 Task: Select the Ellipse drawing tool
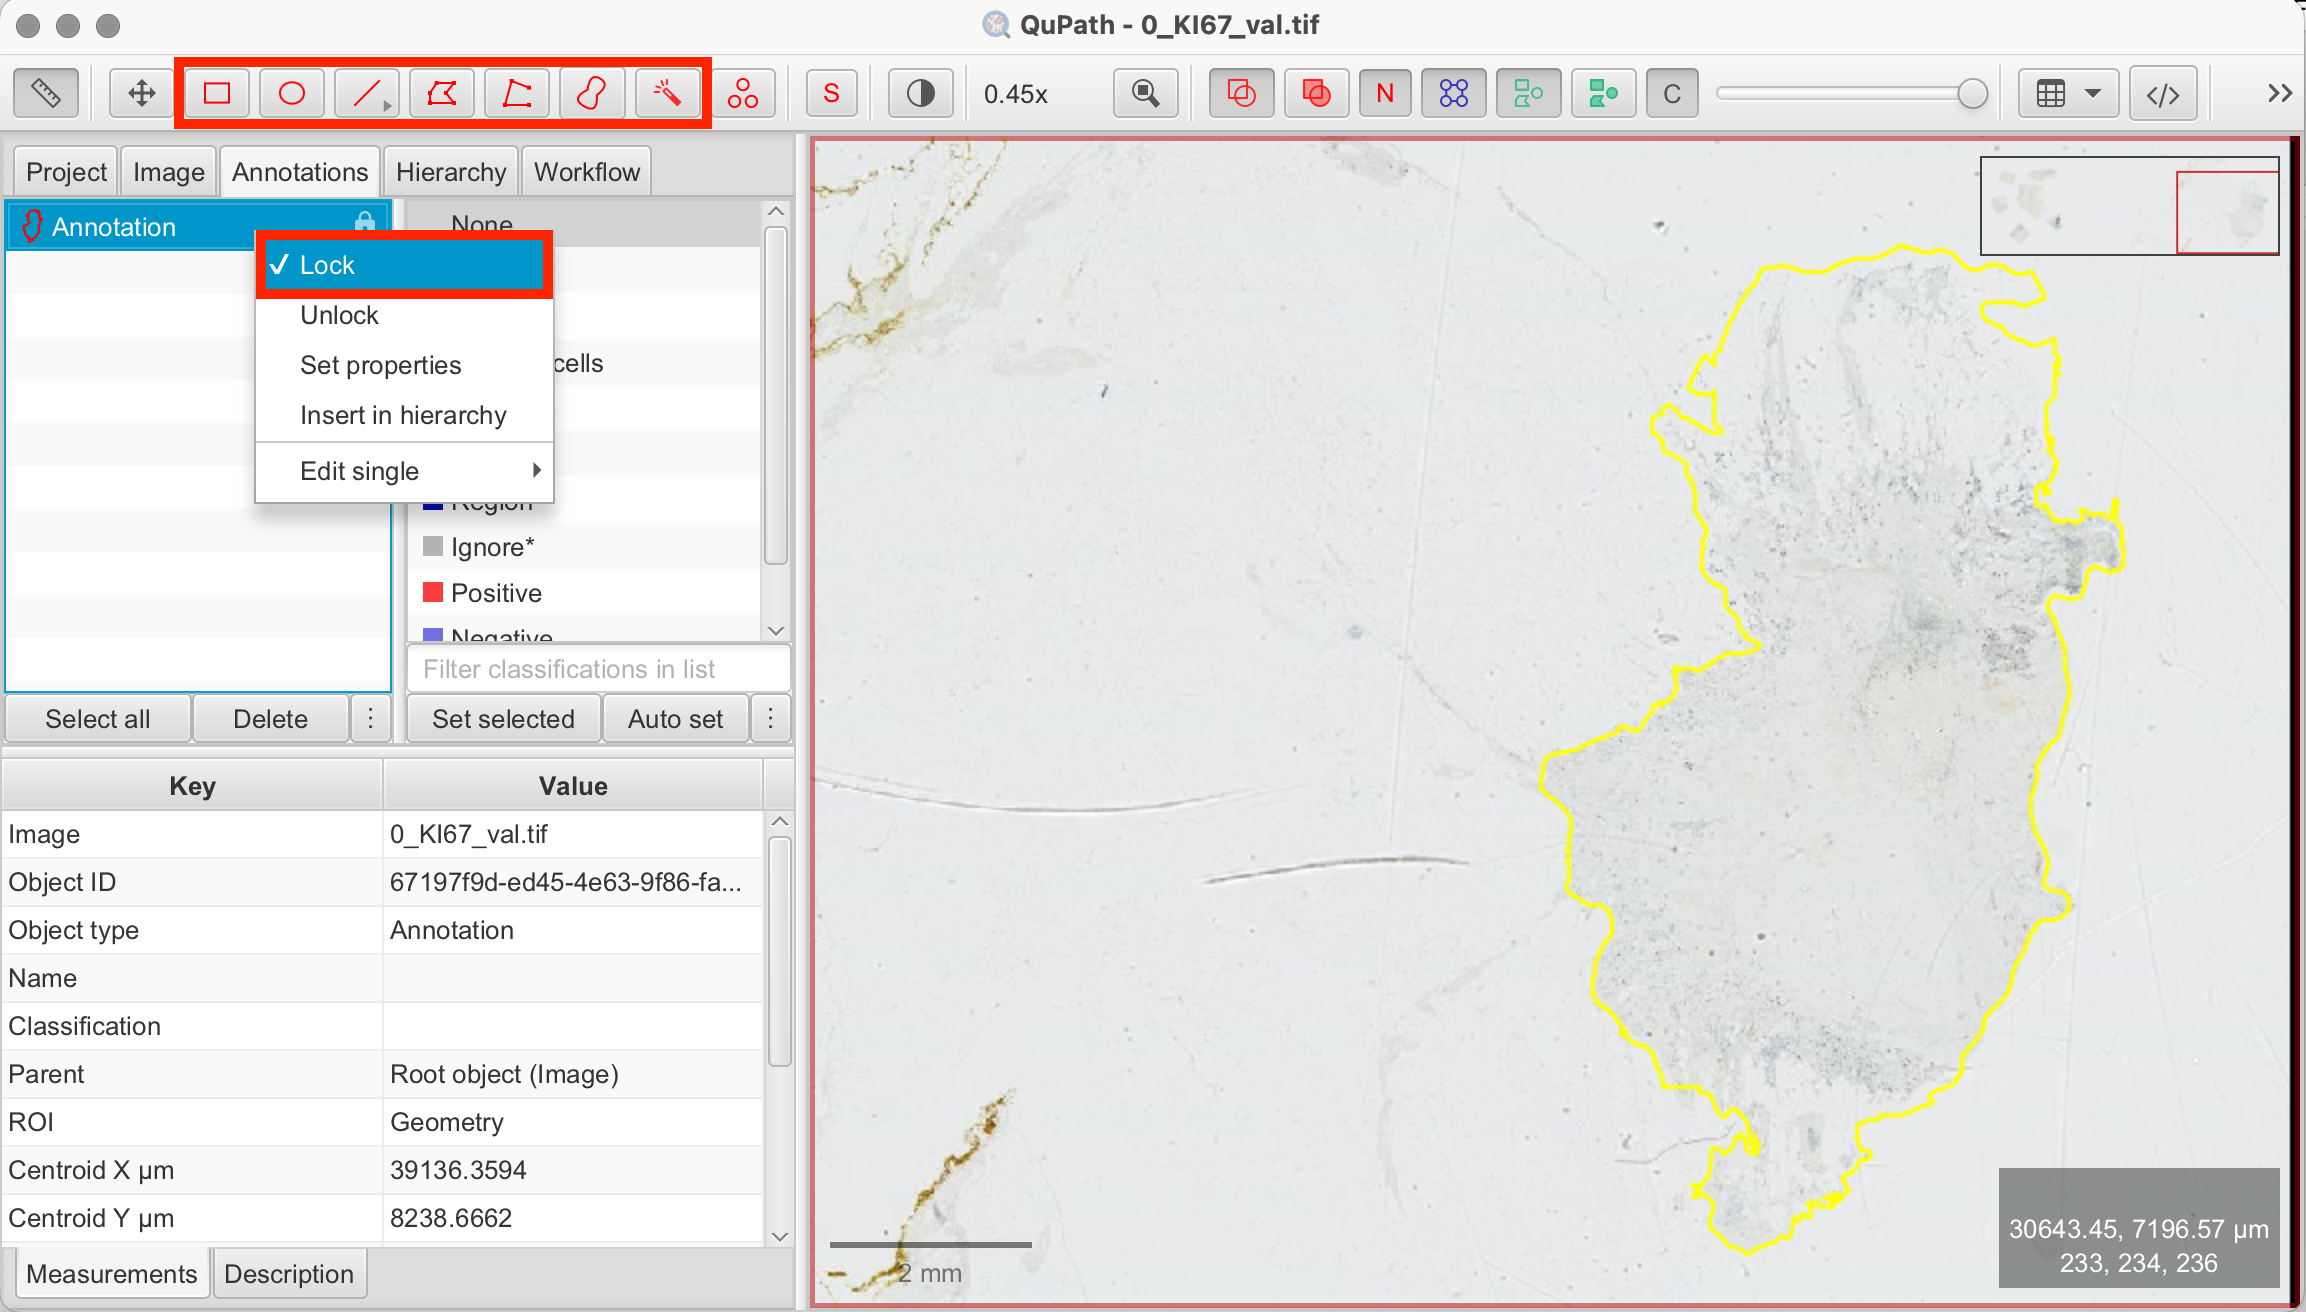(291, 94)
